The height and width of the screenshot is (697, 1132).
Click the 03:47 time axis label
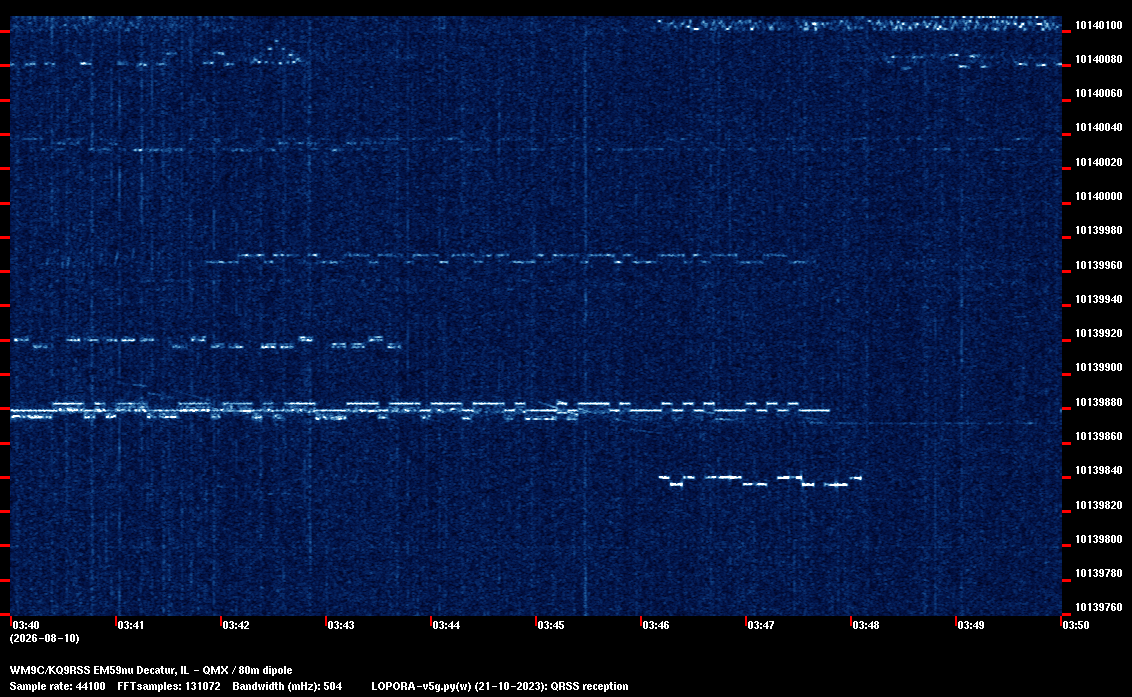tap(761, 625)
